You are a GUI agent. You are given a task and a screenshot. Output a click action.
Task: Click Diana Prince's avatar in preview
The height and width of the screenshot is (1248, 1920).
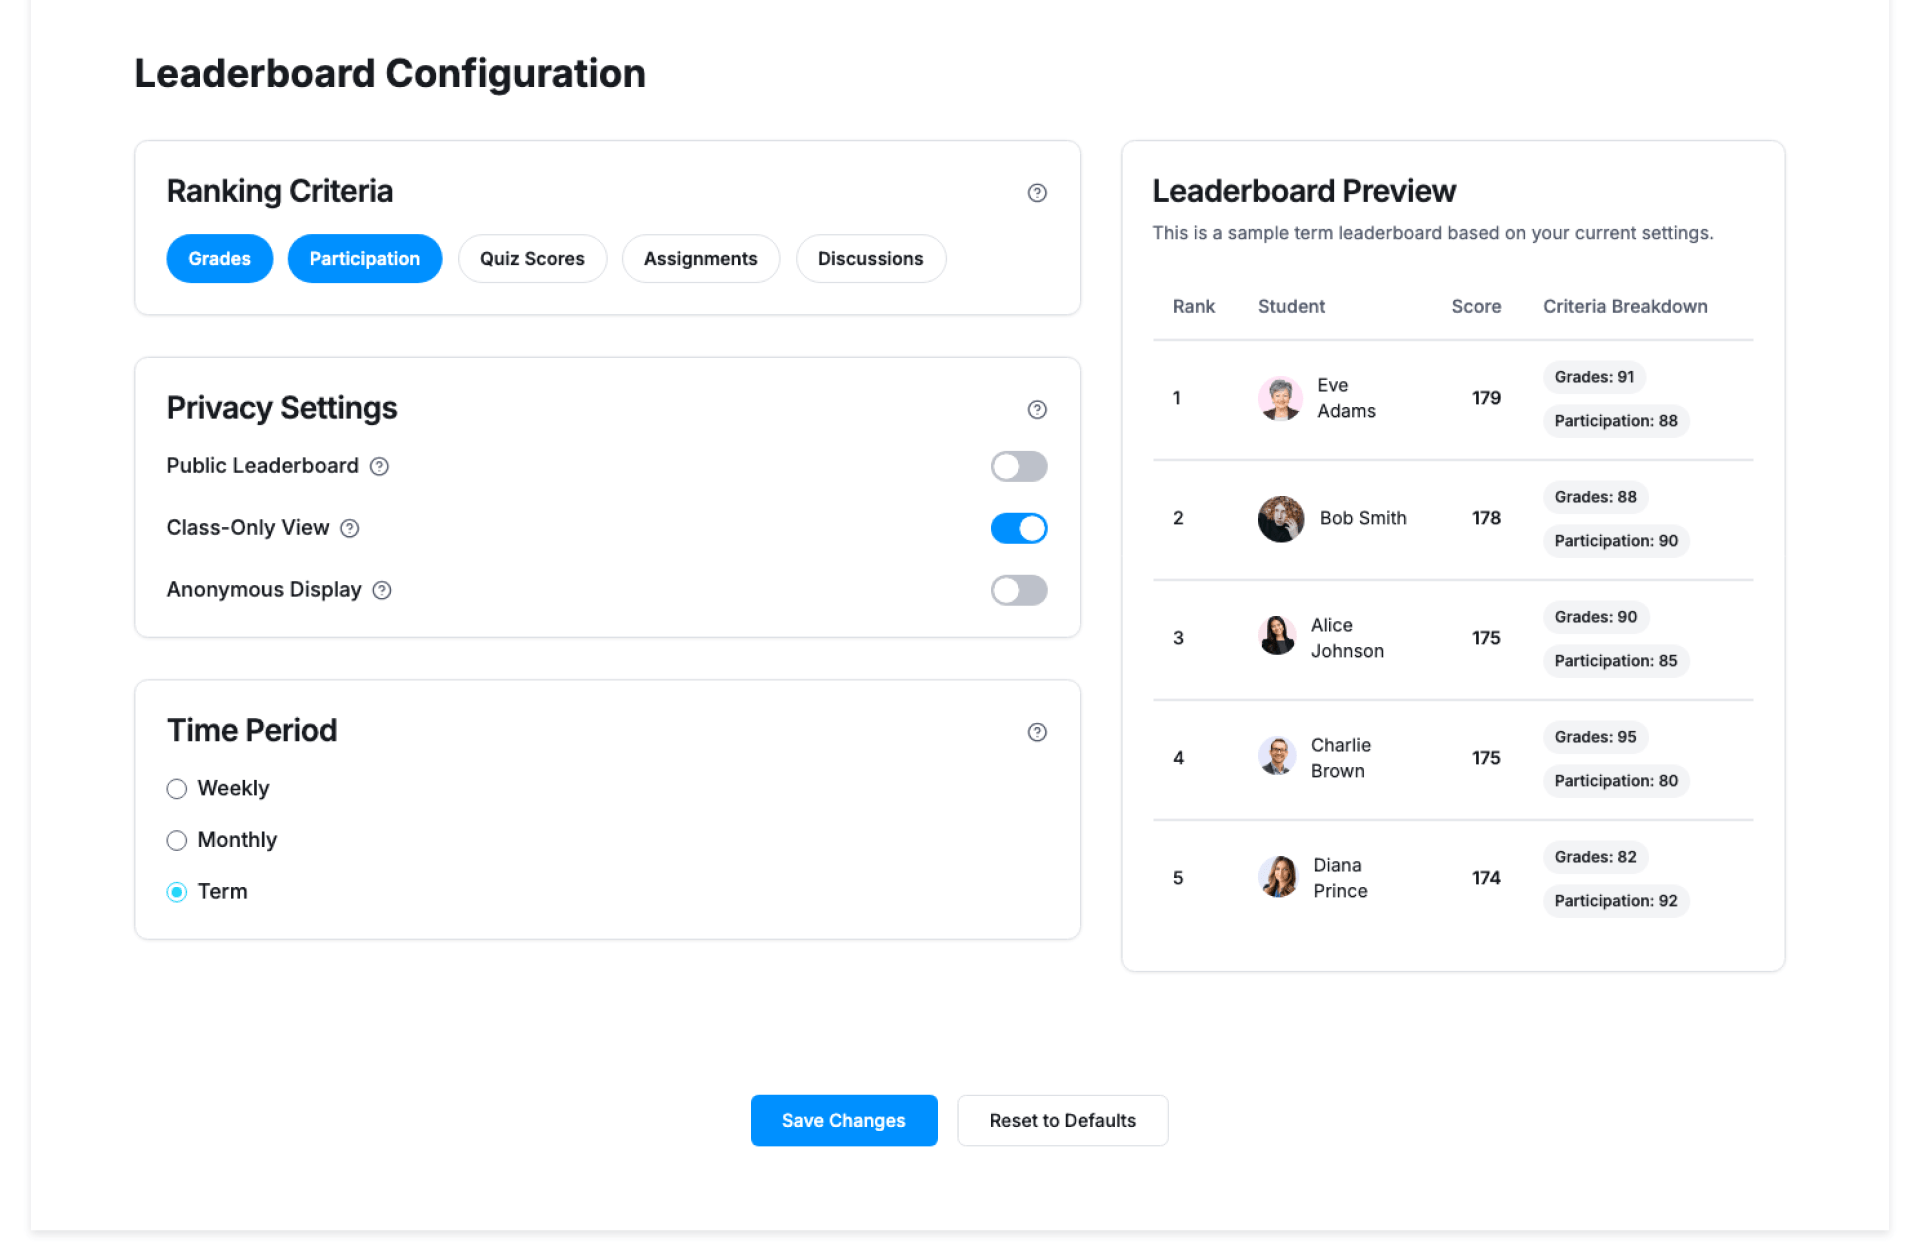point(1278,877)
